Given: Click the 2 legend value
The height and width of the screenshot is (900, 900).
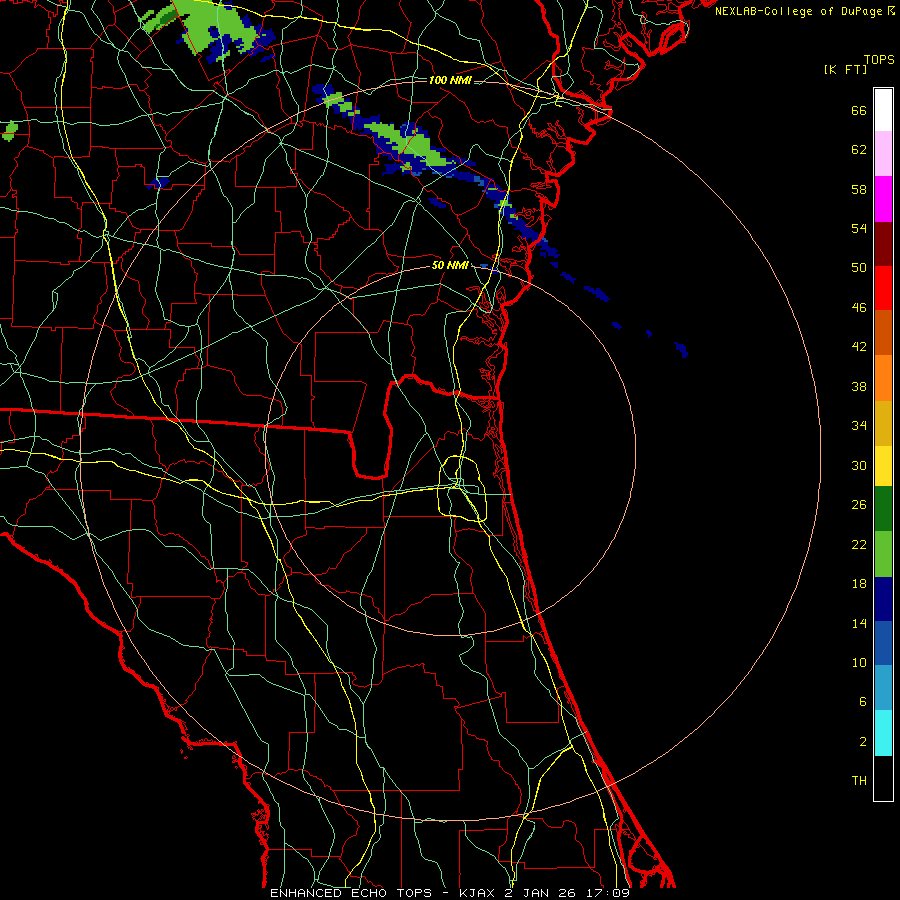Looking at the screenshot, I should pos(863,742).
